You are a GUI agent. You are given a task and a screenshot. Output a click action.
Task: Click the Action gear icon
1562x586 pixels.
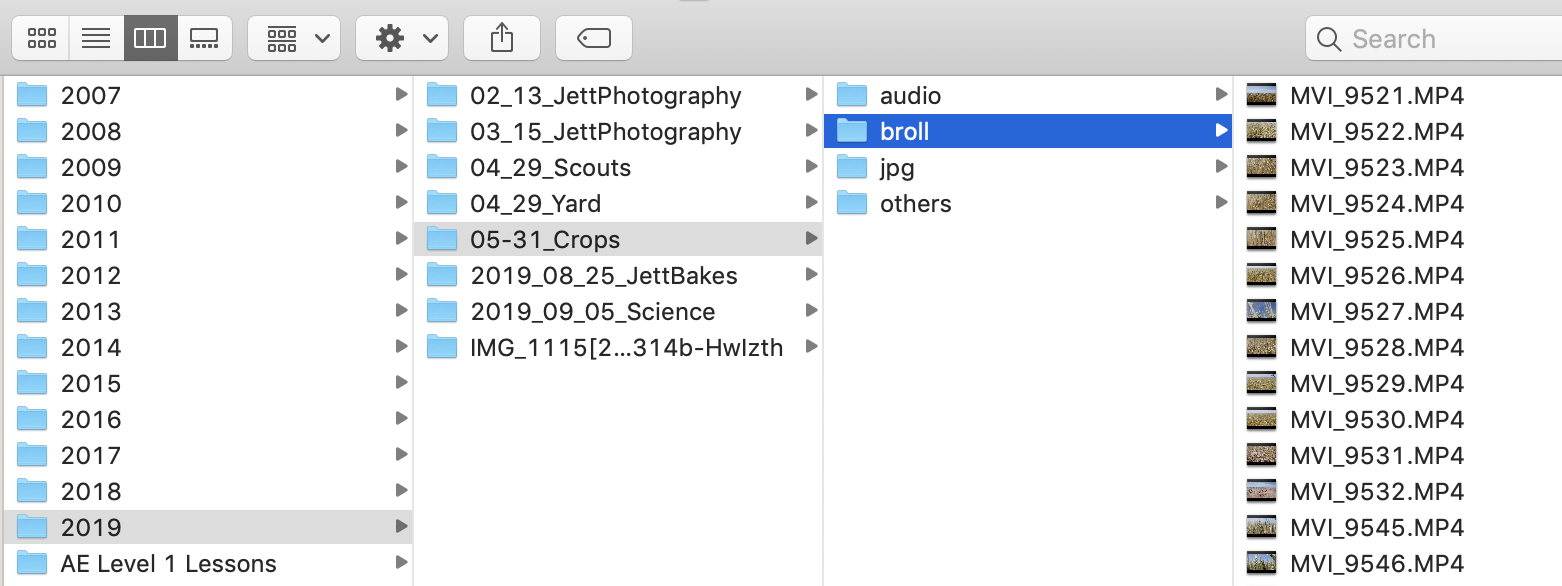pos(390,37)
